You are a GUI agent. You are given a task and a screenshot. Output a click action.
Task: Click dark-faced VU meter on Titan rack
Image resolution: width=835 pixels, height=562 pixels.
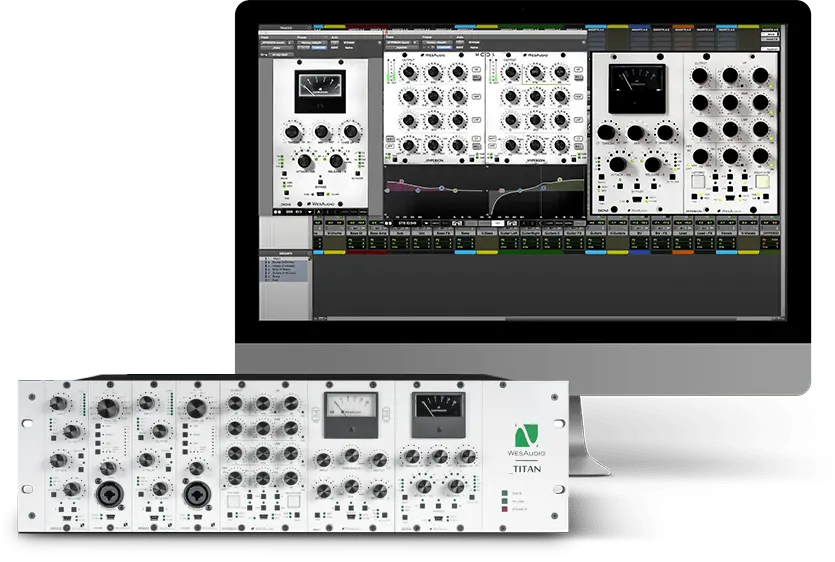click(439, 415)
